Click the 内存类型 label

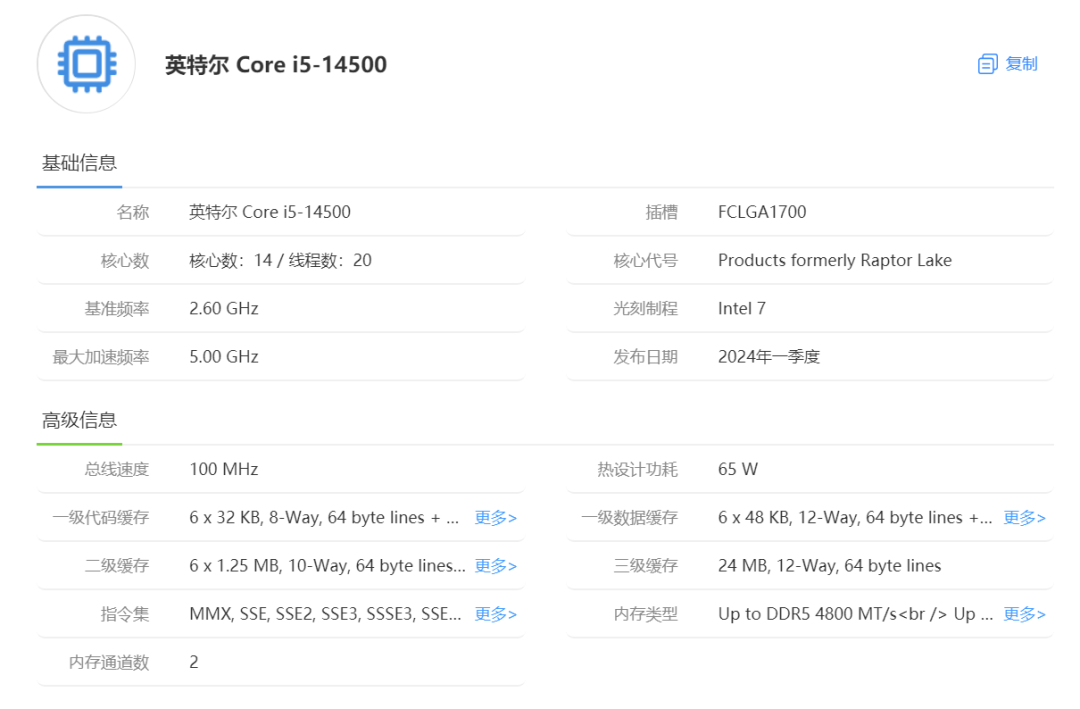[645, 614]
